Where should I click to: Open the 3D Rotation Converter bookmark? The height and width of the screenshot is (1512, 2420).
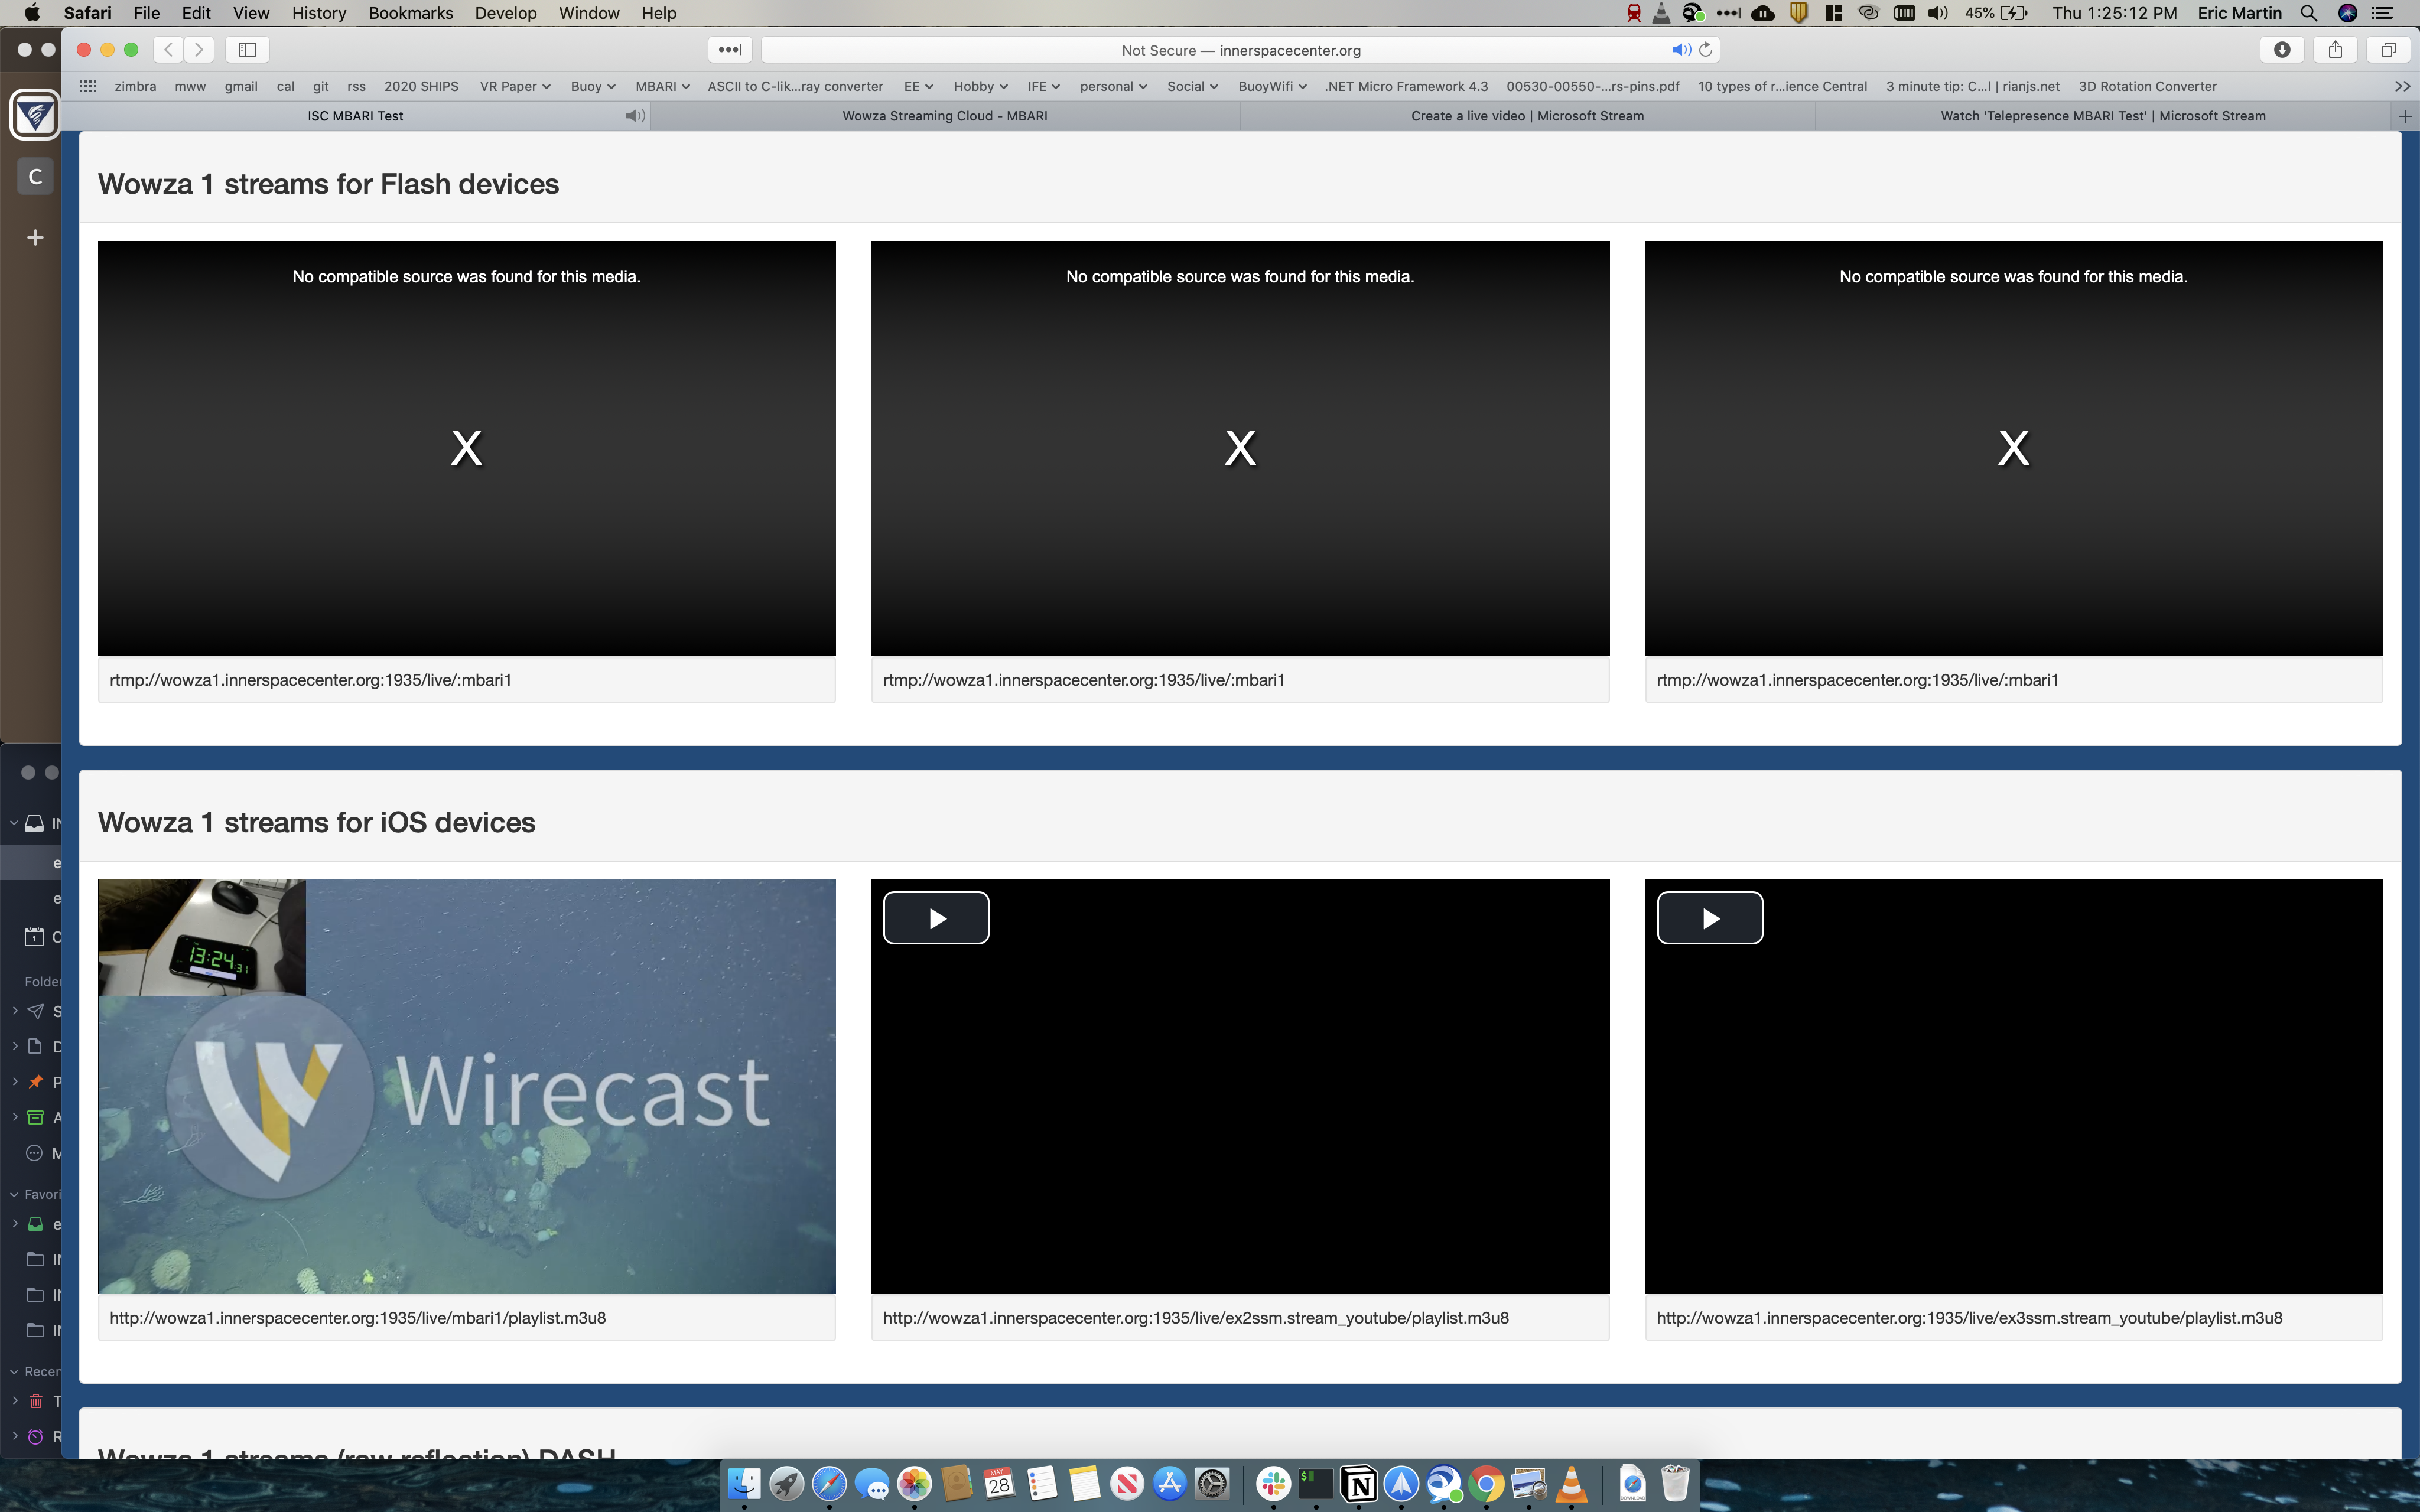(x=2147, y=86)
